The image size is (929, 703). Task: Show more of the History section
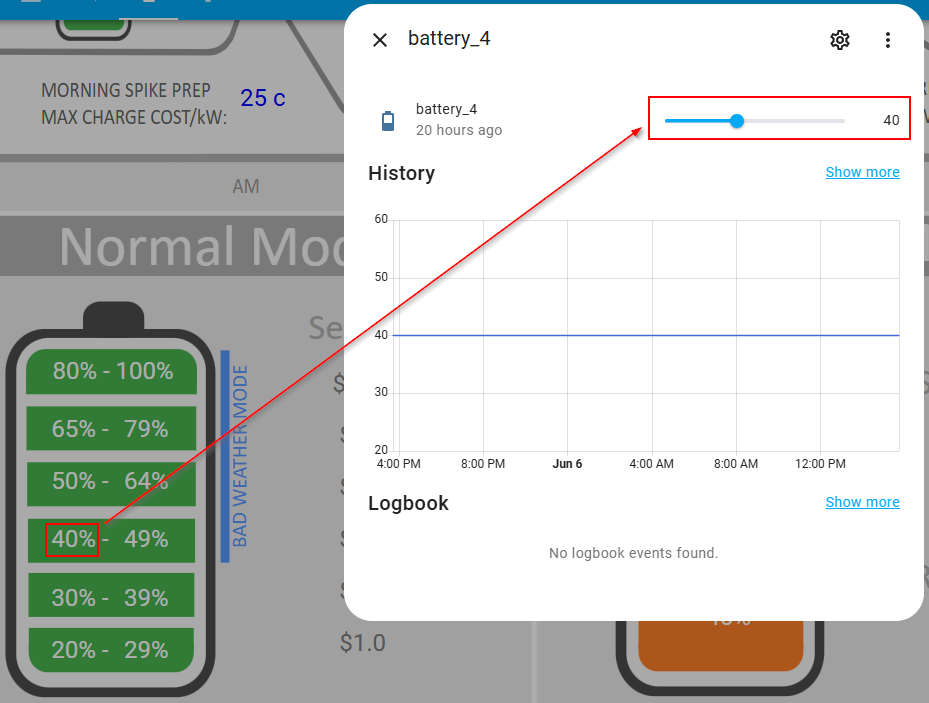click(862, 172)
